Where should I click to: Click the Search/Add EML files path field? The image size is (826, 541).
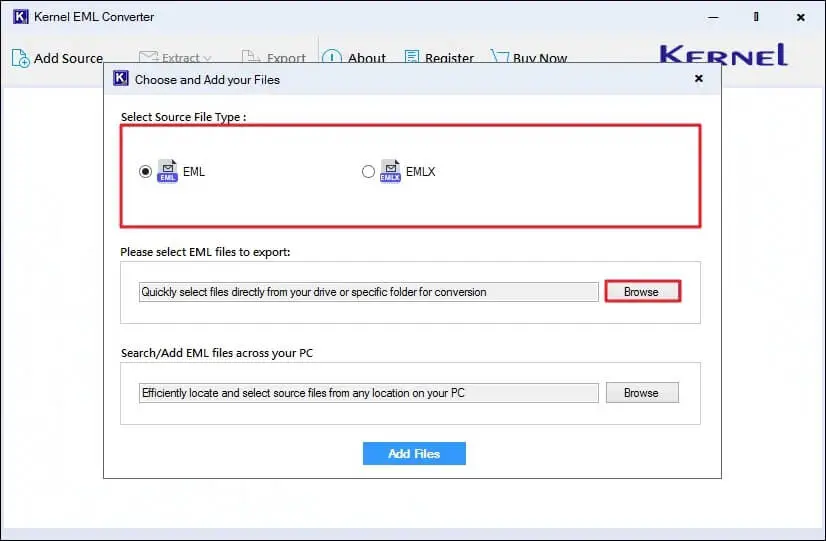(369, 393)
